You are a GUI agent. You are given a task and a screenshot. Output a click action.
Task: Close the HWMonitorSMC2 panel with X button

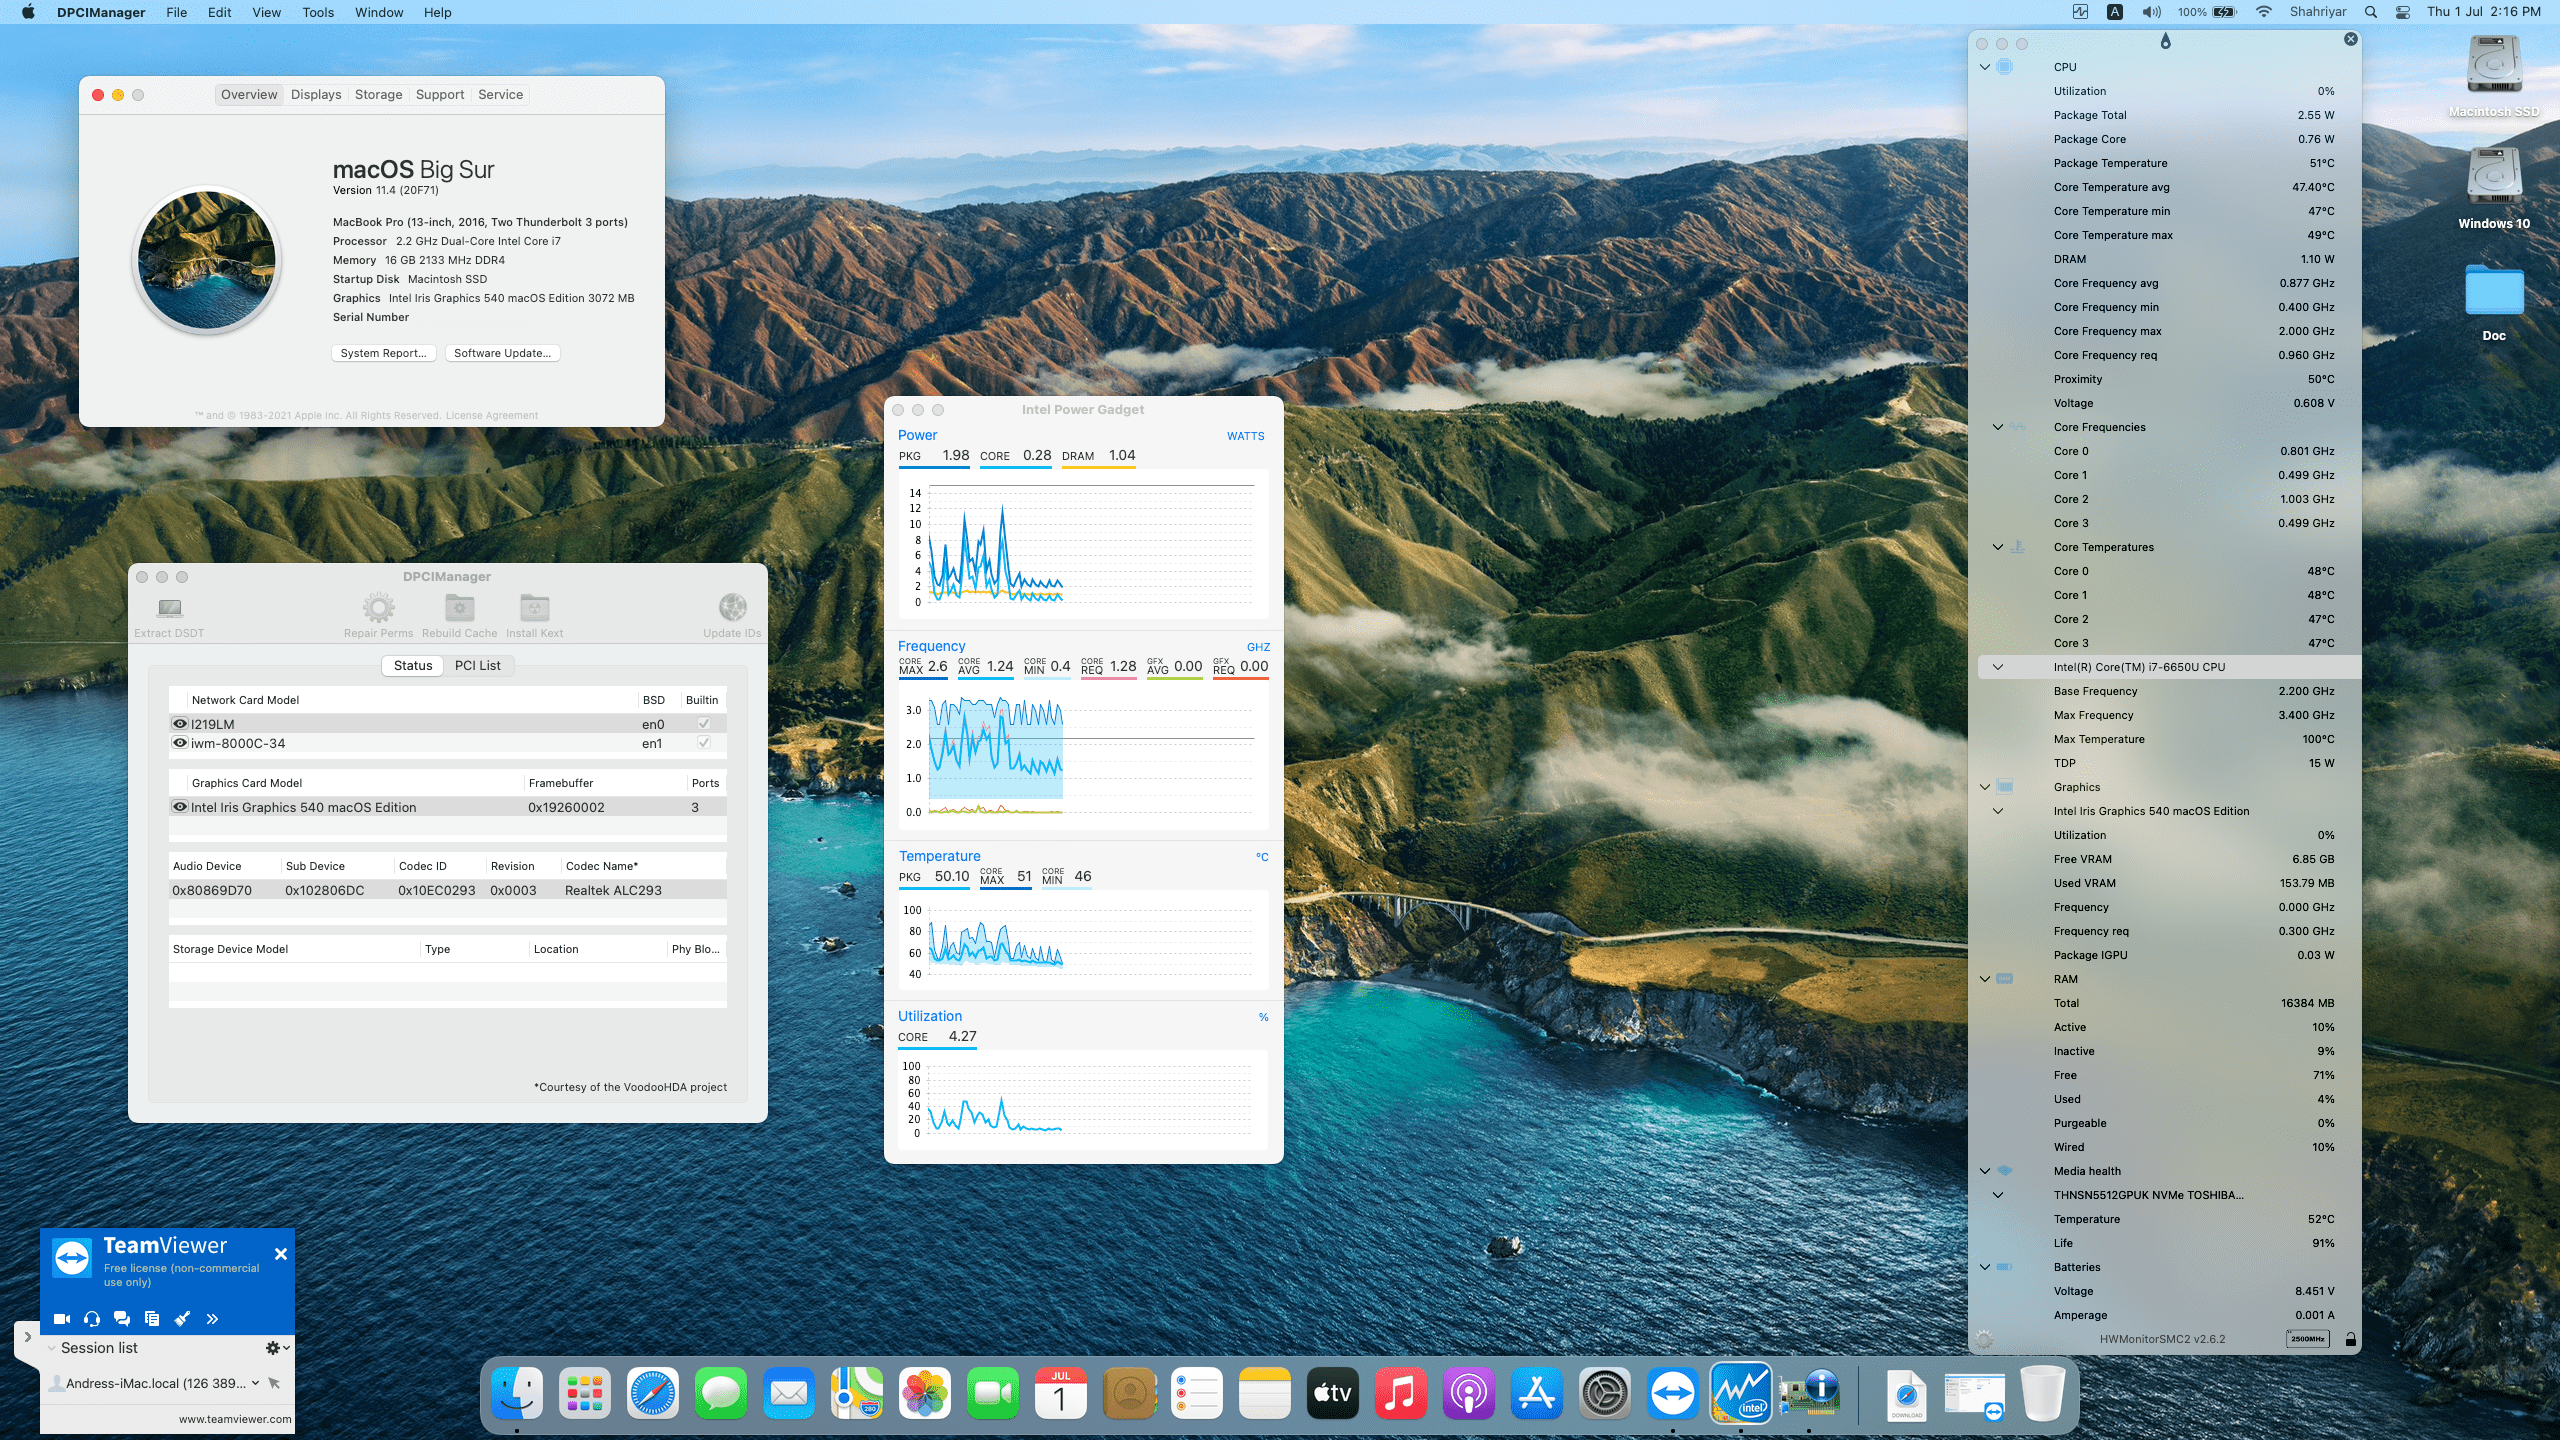click(2351, 39)
